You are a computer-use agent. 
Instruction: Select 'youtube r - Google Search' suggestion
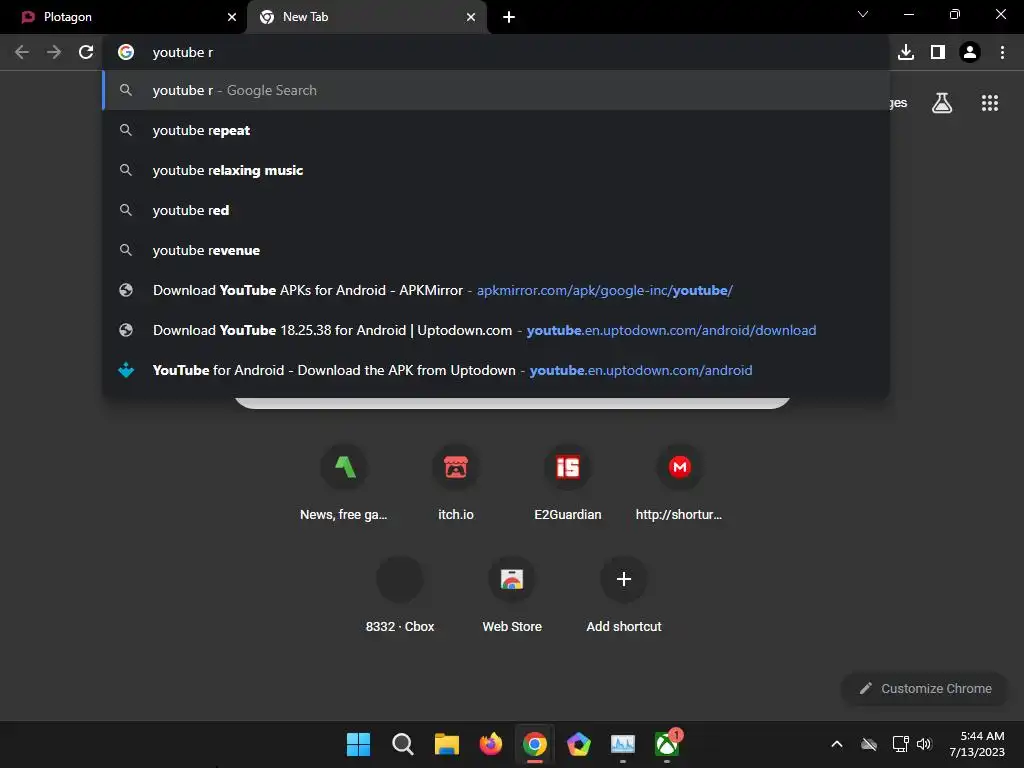click(x=496, y=90)
